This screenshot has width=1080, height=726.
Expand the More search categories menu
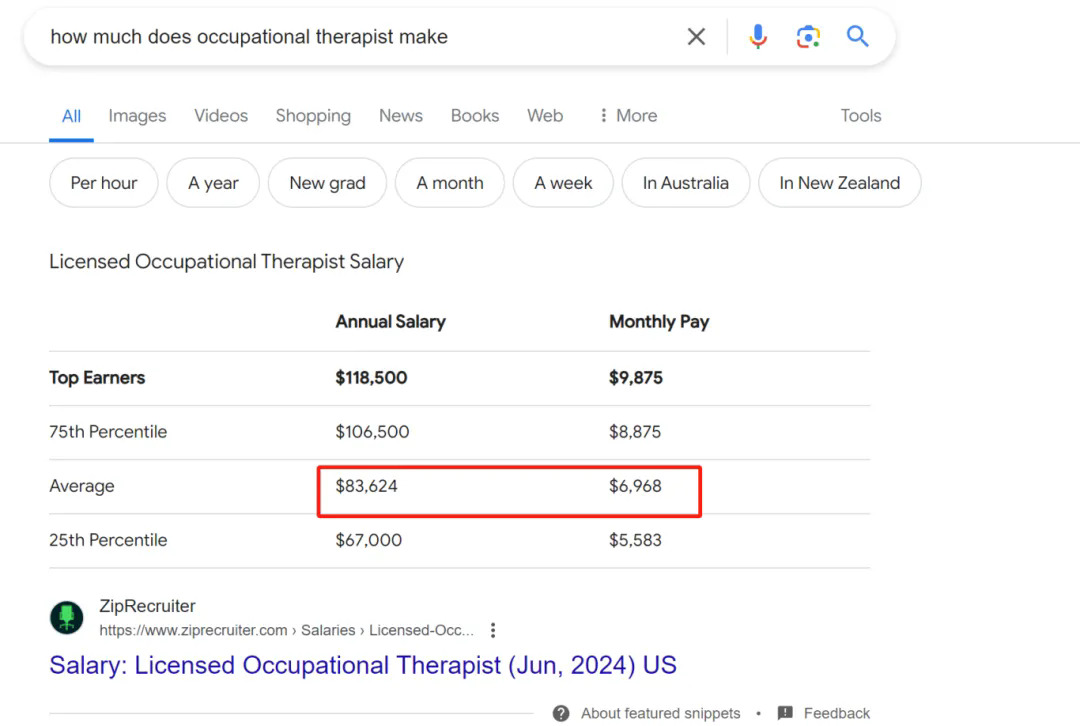point(627,116)
